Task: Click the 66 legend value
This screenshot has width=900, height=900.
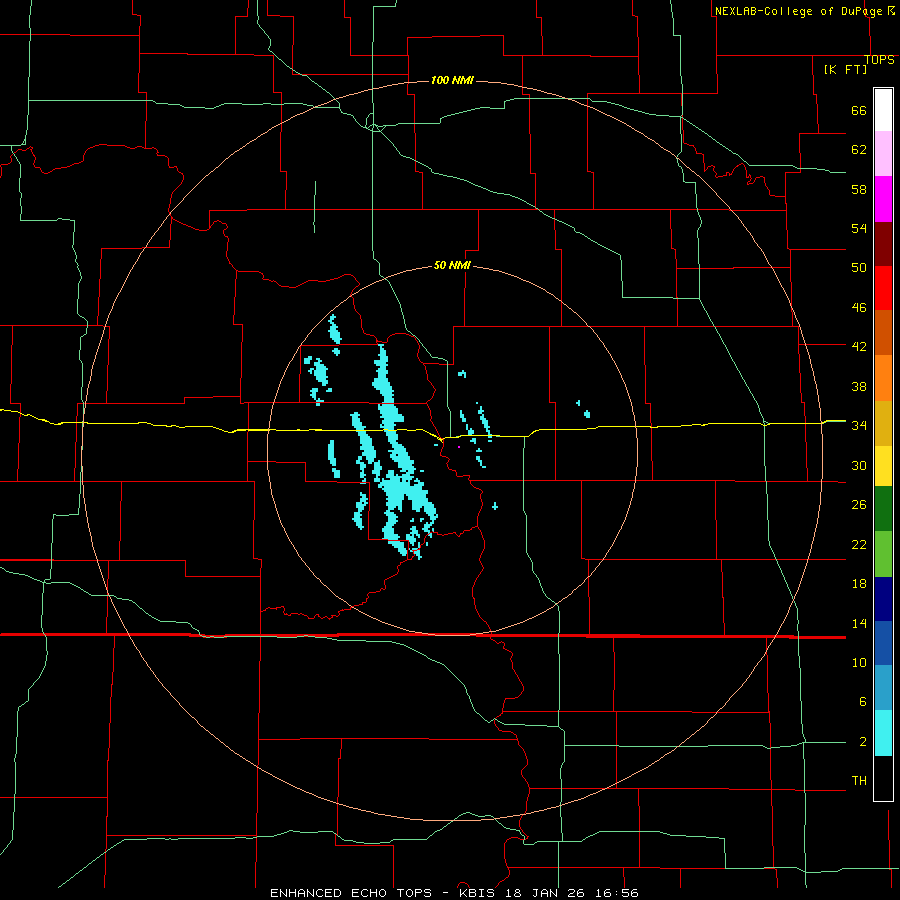Action: (859, 110)
